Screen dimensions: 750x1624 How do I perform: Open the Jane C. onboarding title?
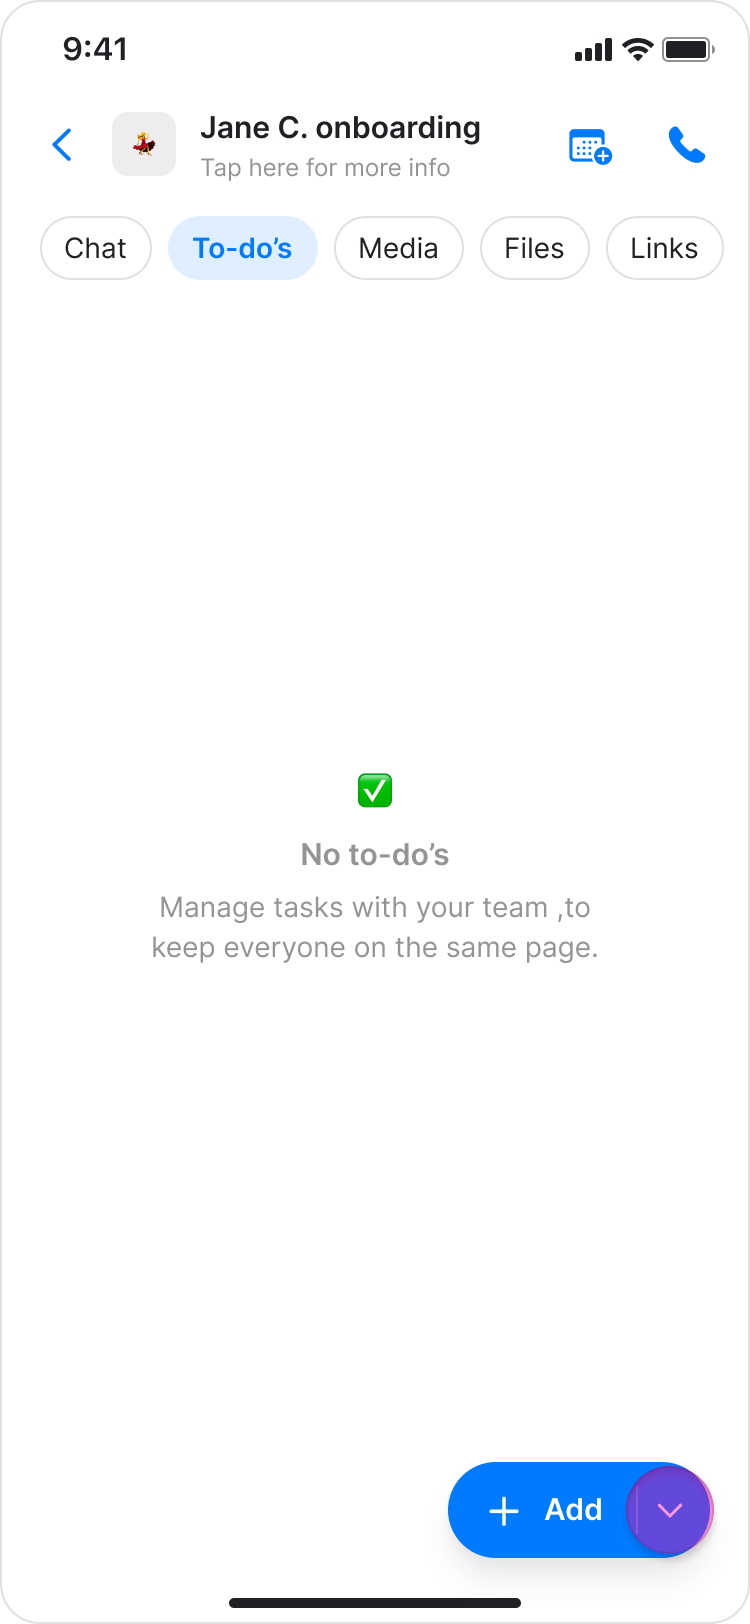tap(340, 128)
